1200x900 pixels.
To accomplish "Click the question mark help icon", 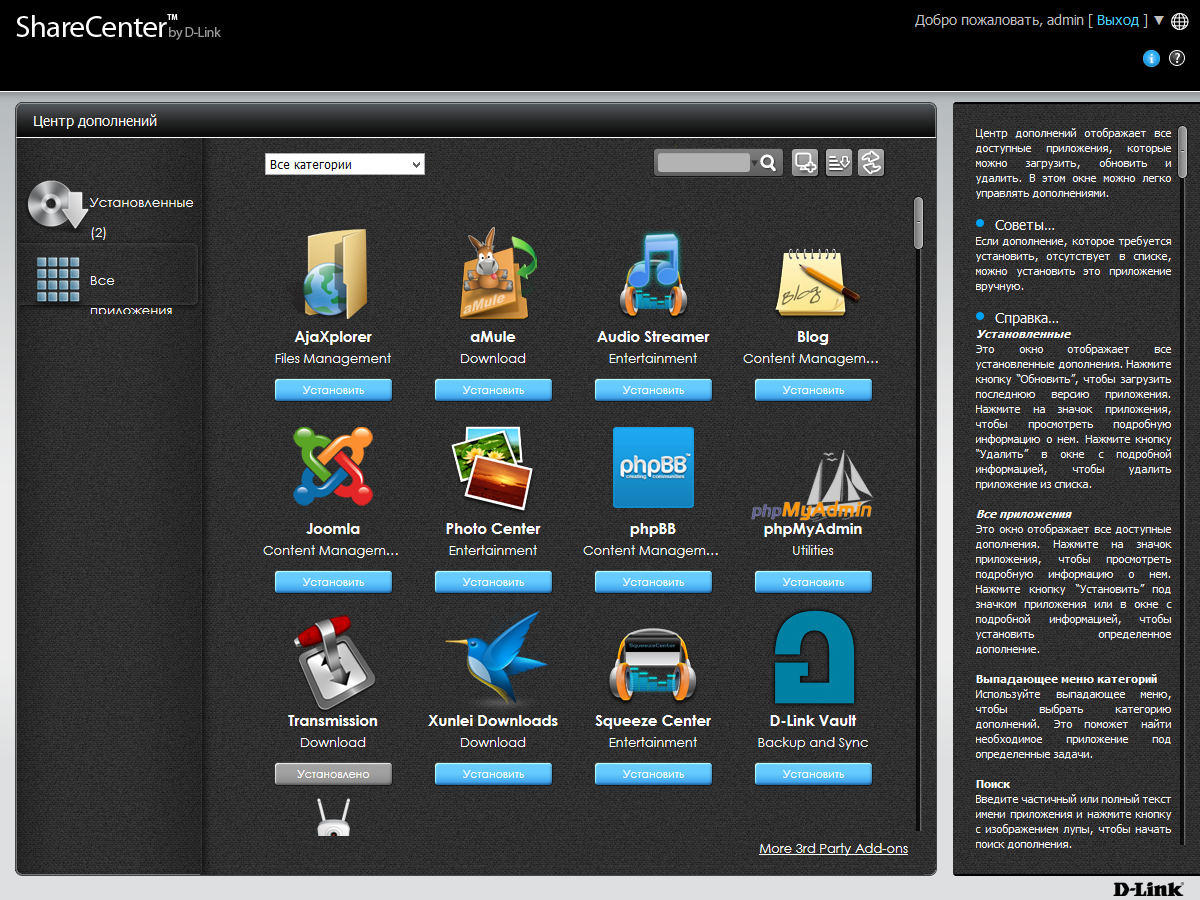I will (x=1176, y=59).
